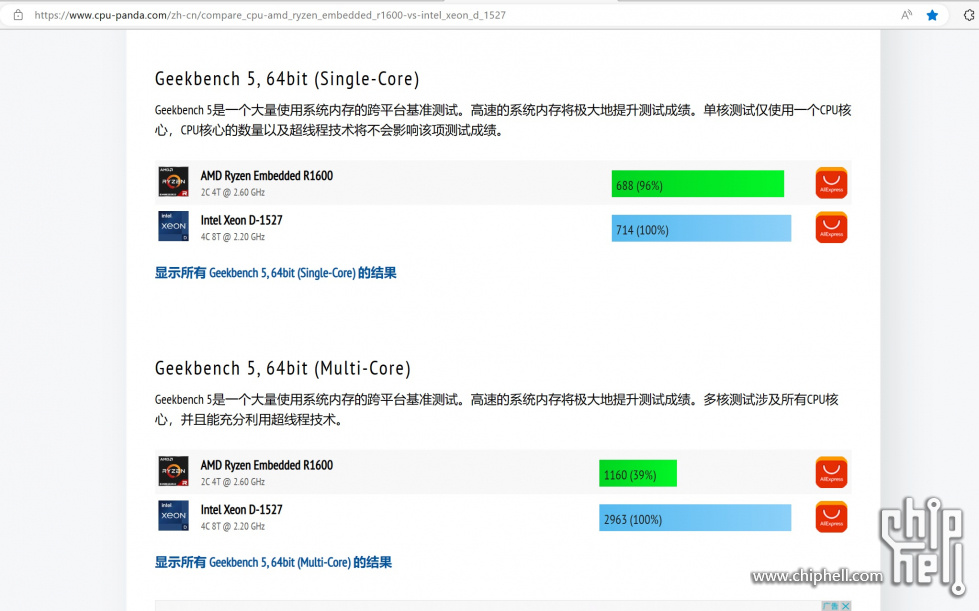The width and height of the screenshot is (979, 611).
Task: Click Intel Xeon D-1527 name in Multi-Core
Action: pos(241,510)
